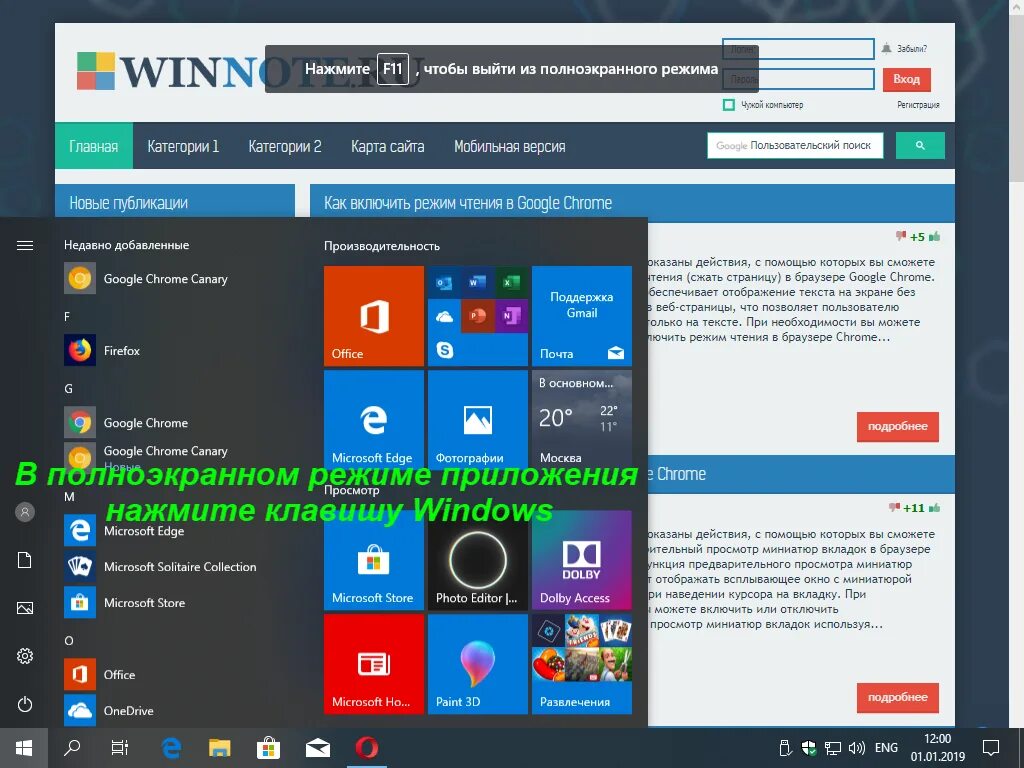Open Task View on the taskbar
The width and height of the screenshot is (1024, 768).
point(120,748)
